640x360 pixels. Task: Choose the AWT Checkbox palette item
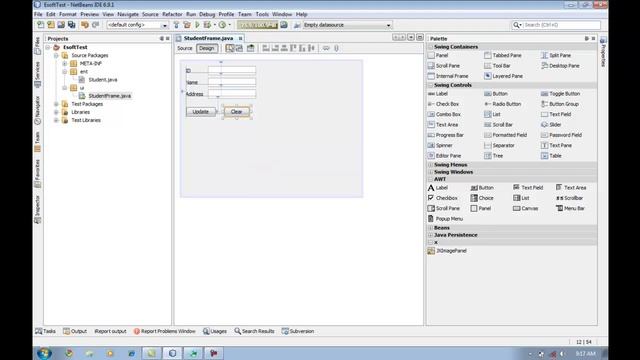point(442,198)
